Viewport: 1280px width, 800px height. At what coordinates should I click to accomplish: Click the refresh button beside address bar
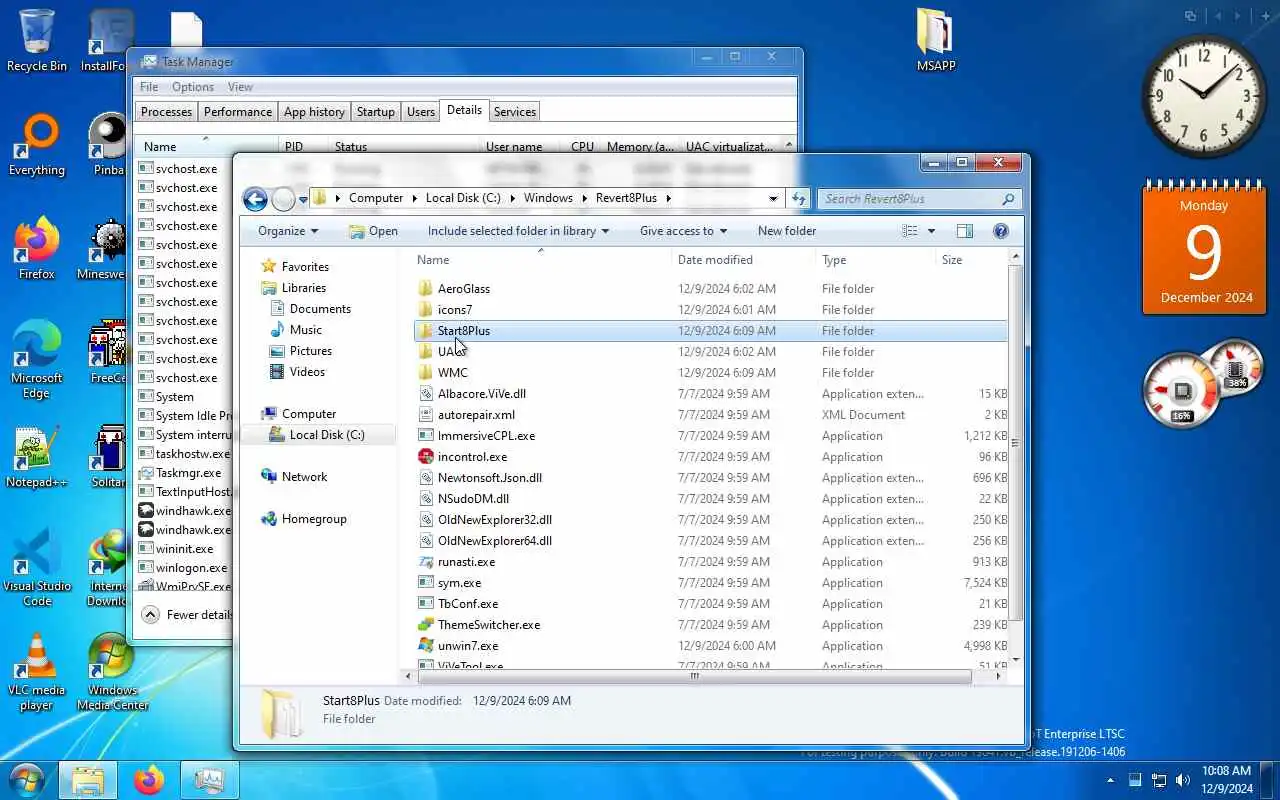(798, 198)
